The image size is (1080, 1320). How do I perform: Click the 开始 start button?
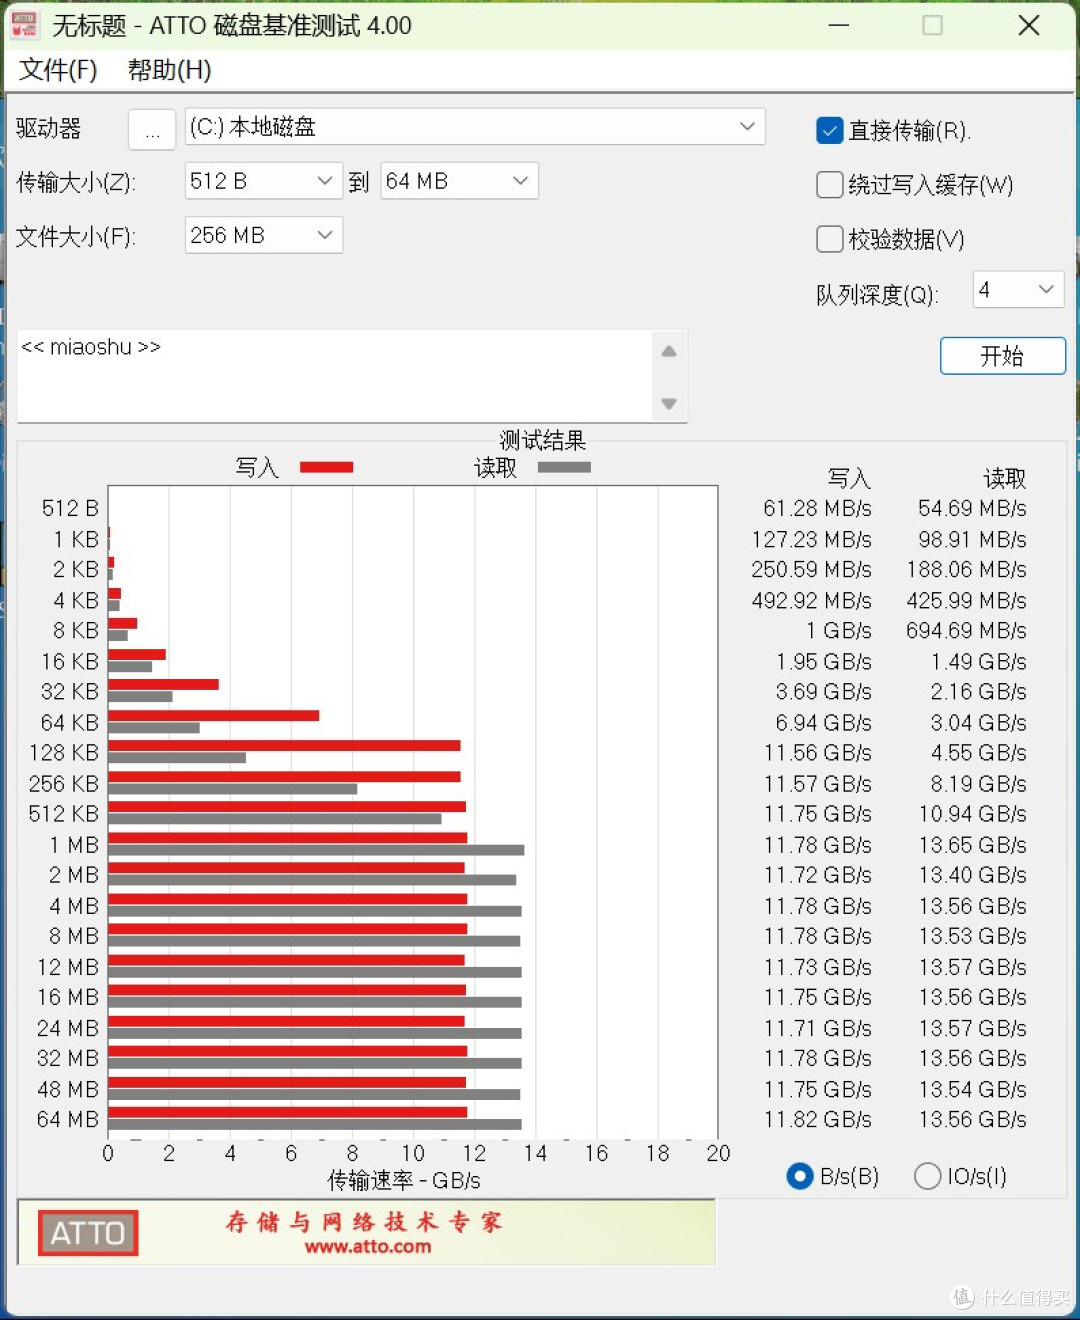pyautogui.click(x=1003, y=356)
